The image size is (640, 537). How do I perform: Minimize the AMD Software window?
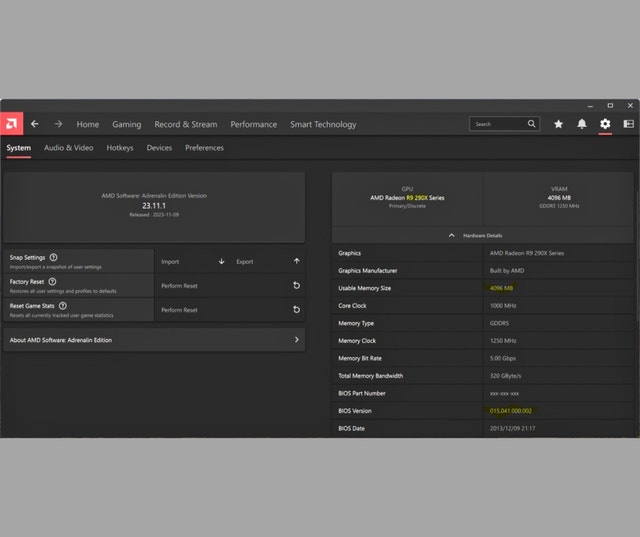click(590, 106)
